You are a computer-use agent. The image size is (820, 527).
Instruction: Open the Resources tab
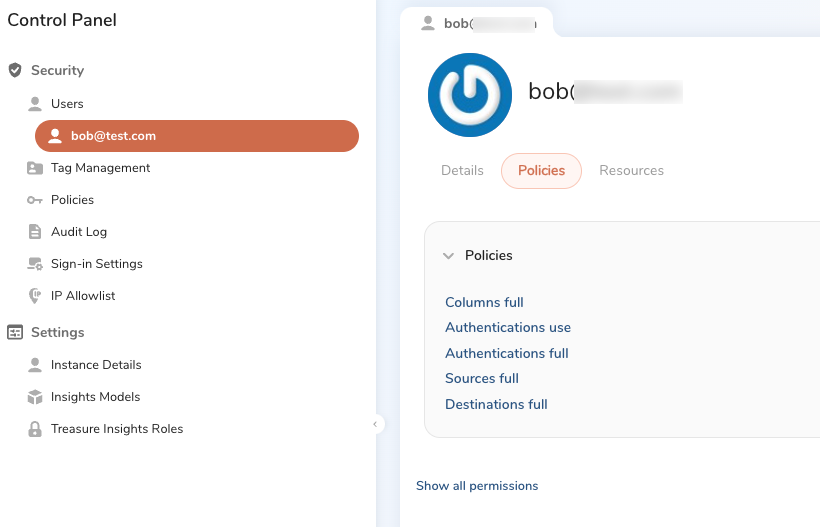click(631, 171)
